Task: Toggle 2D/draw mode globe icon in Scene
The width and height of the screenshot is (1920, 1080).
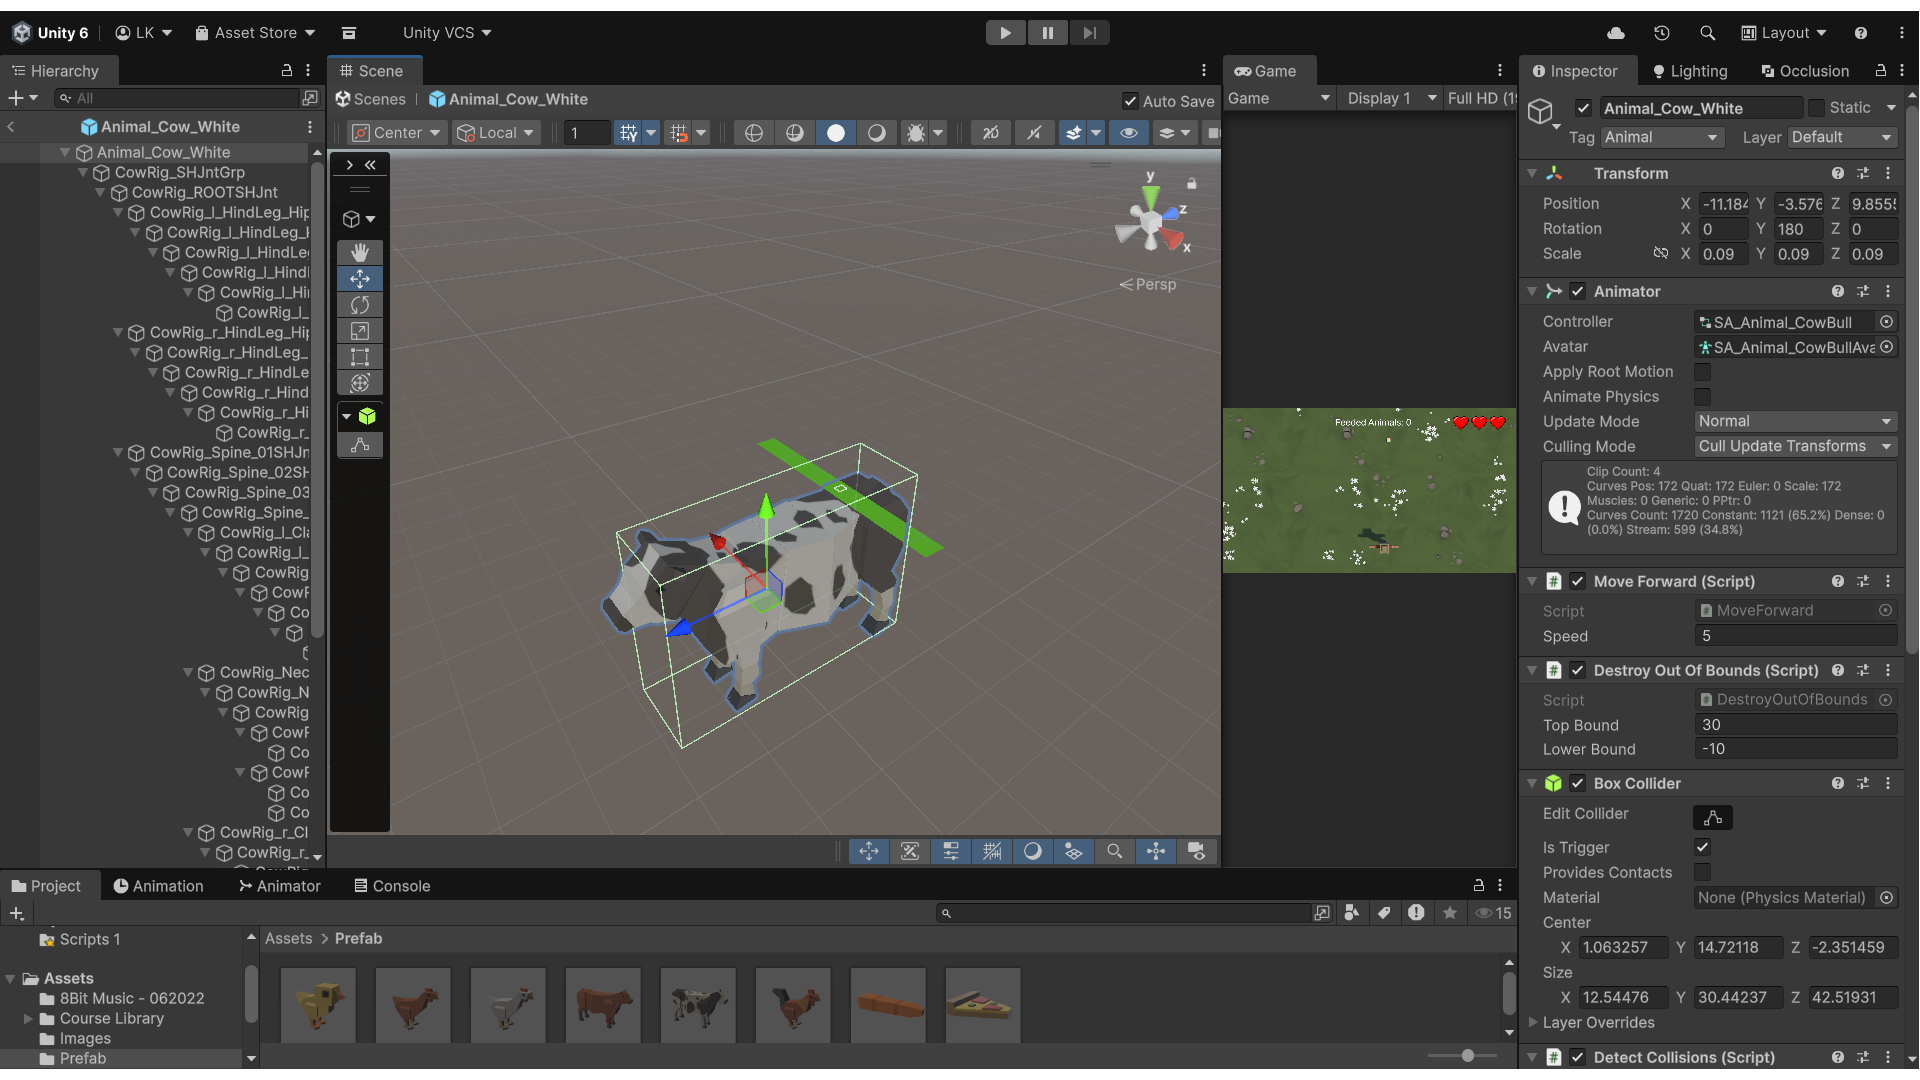Action: click(754, 133)
